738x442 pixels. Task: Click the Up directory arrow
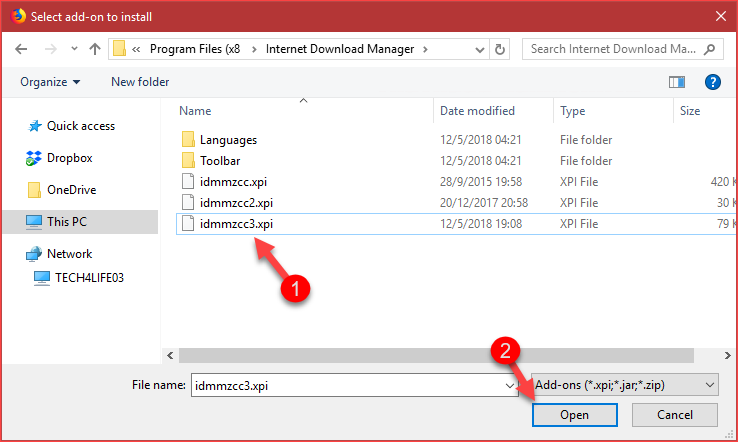(95, 48)
